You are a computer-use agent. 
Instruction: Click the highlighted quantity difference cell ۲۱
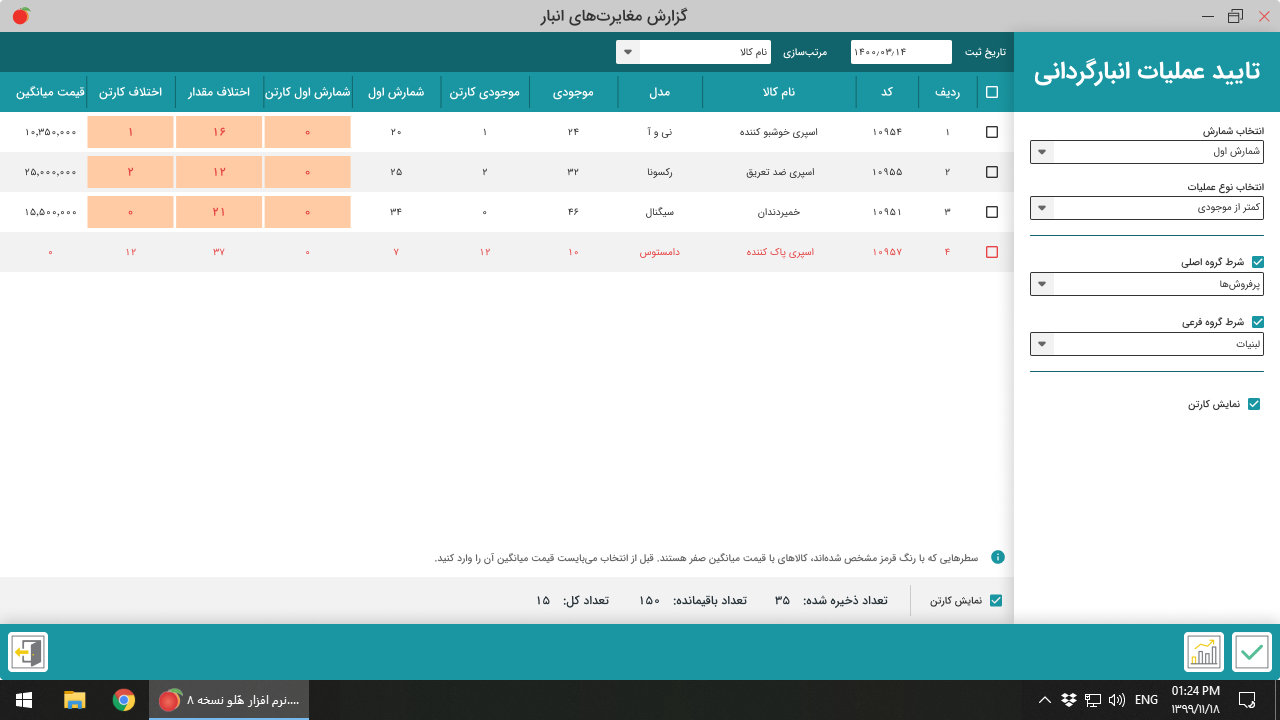219,212
